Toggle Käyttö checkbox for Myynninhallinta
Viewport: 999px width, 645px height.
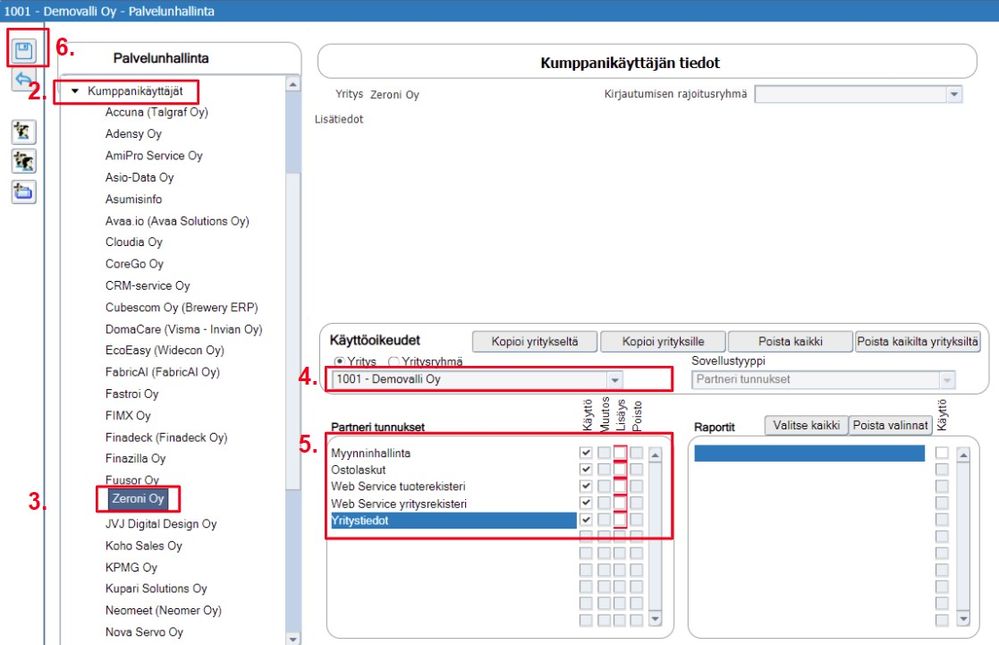(x=586, y=453)
